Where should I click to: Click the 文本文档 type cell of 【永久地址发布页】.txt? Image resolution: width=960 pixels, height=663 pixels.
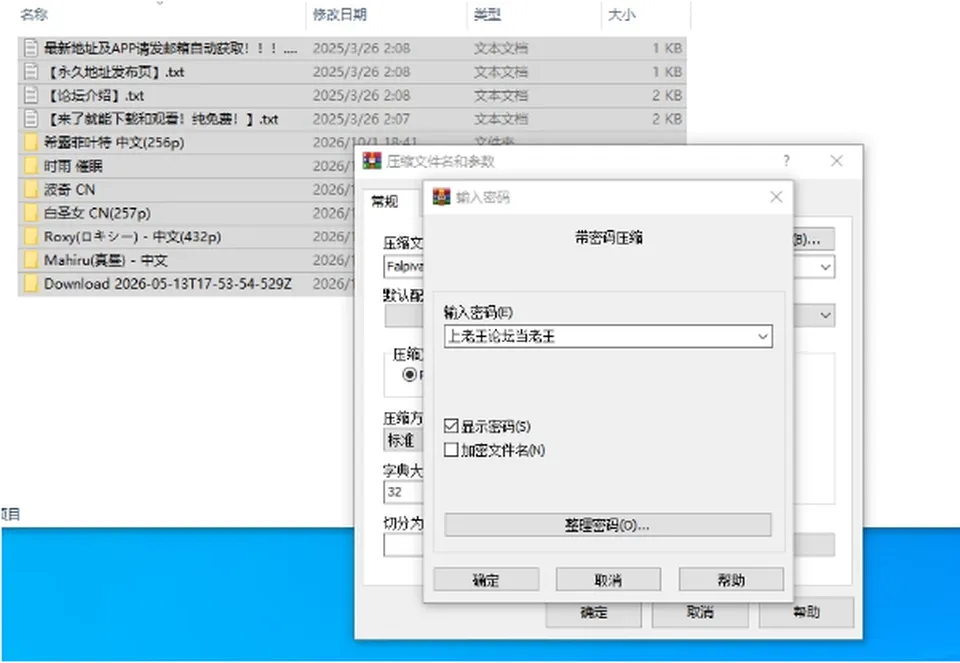click(500, 72)
